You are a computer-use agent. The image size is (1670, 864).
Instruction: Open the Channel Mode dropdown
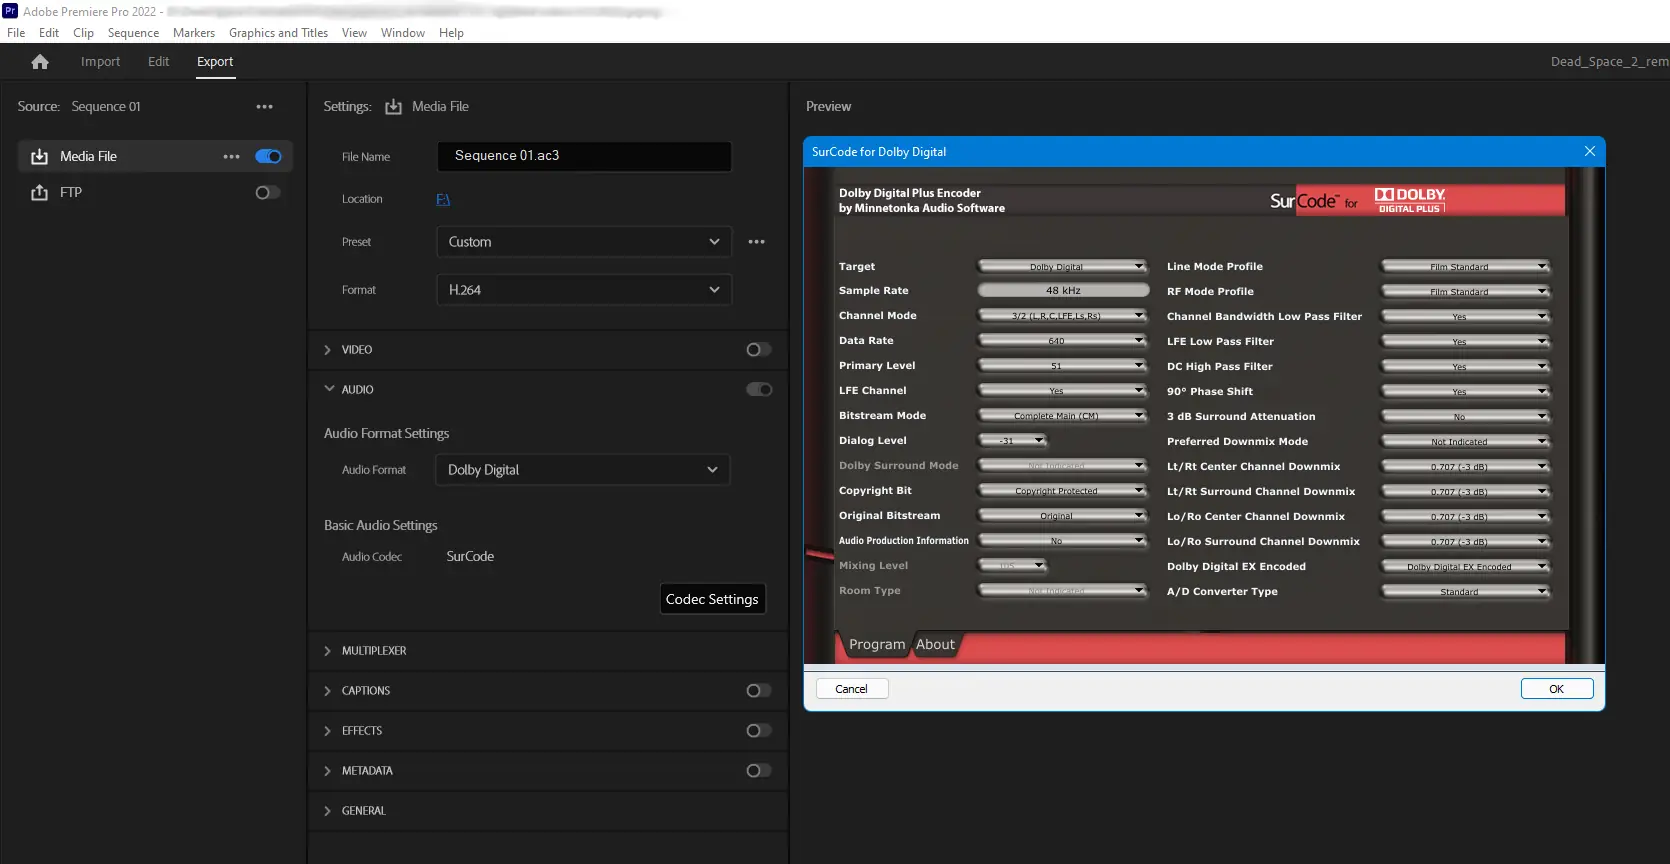tap(1062, 316)
